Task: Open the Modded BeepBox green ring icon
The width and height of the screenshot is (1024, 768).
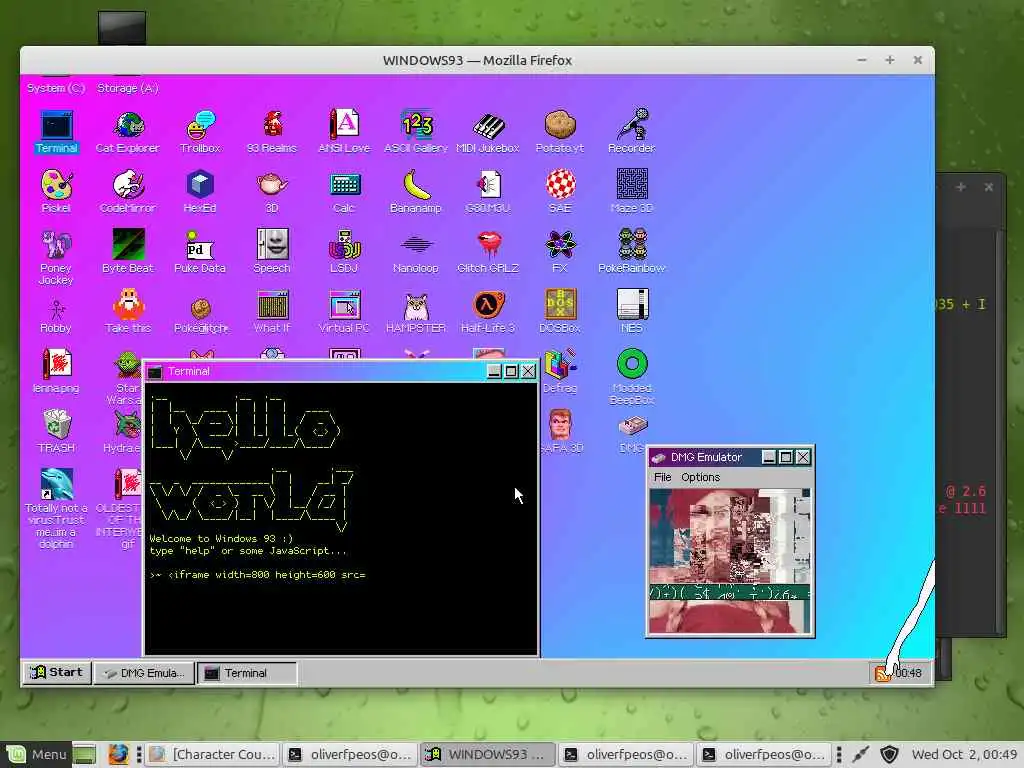Action: click(632, 377)
